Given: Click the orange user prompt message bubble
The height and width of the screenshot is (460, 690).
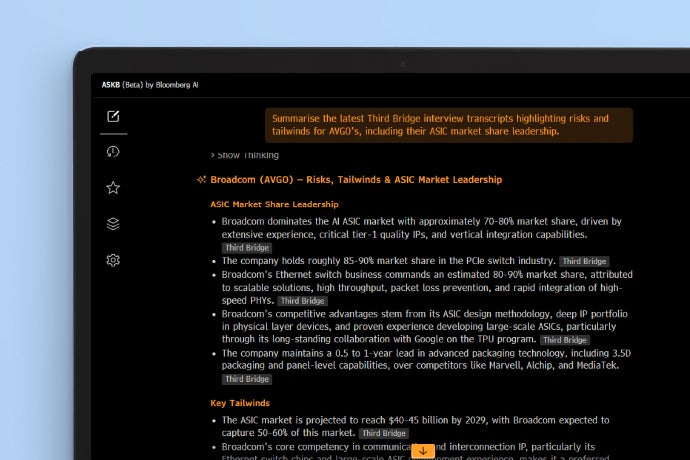Looking at the screenshot, I should point(448,124).
